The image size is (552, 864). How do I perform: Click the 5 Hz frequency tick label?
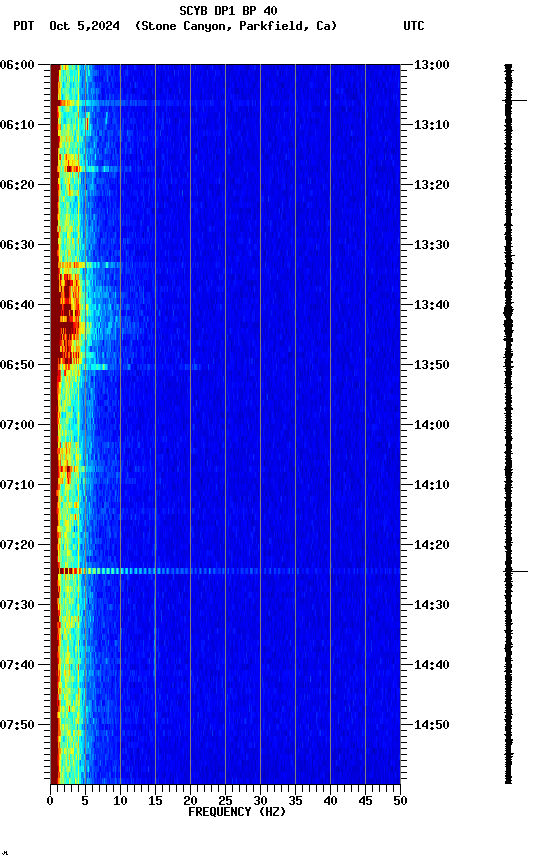pyautogui.click(x=85, y=801)
